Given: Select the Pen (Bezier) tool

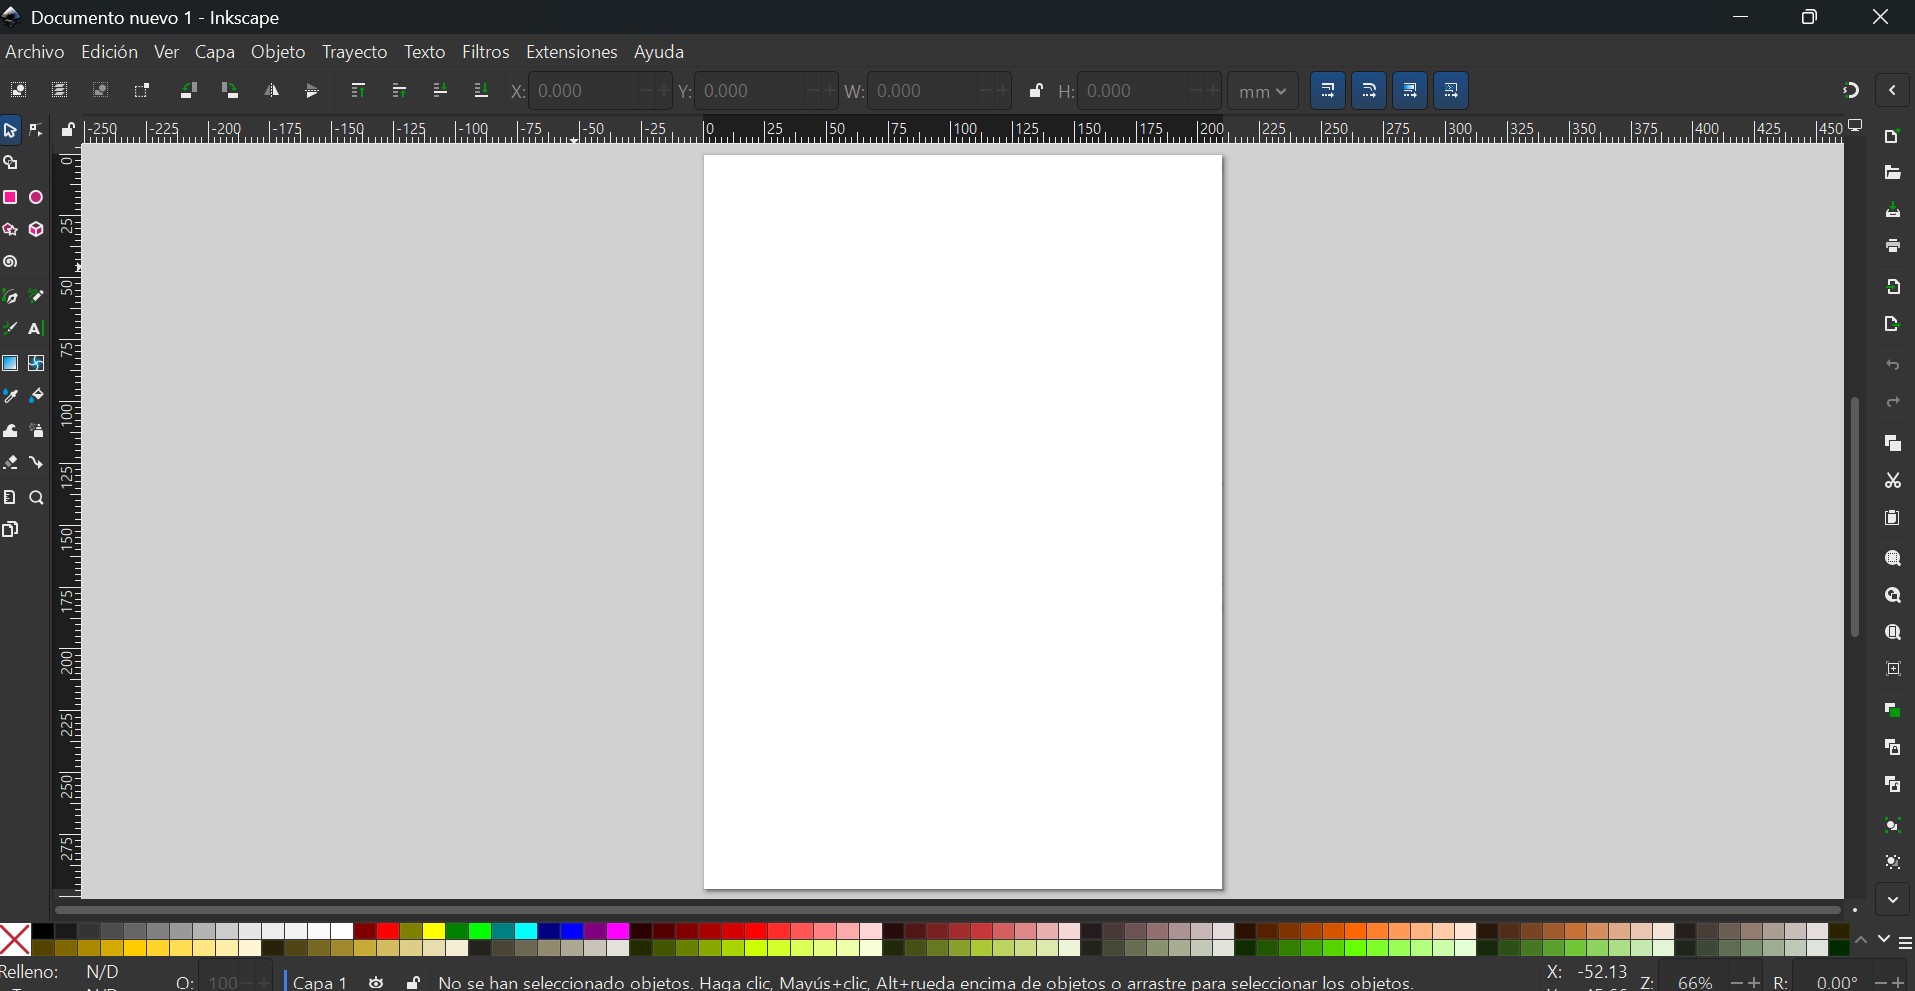Looking at the screenshot, I should click(x=11, y=297).
